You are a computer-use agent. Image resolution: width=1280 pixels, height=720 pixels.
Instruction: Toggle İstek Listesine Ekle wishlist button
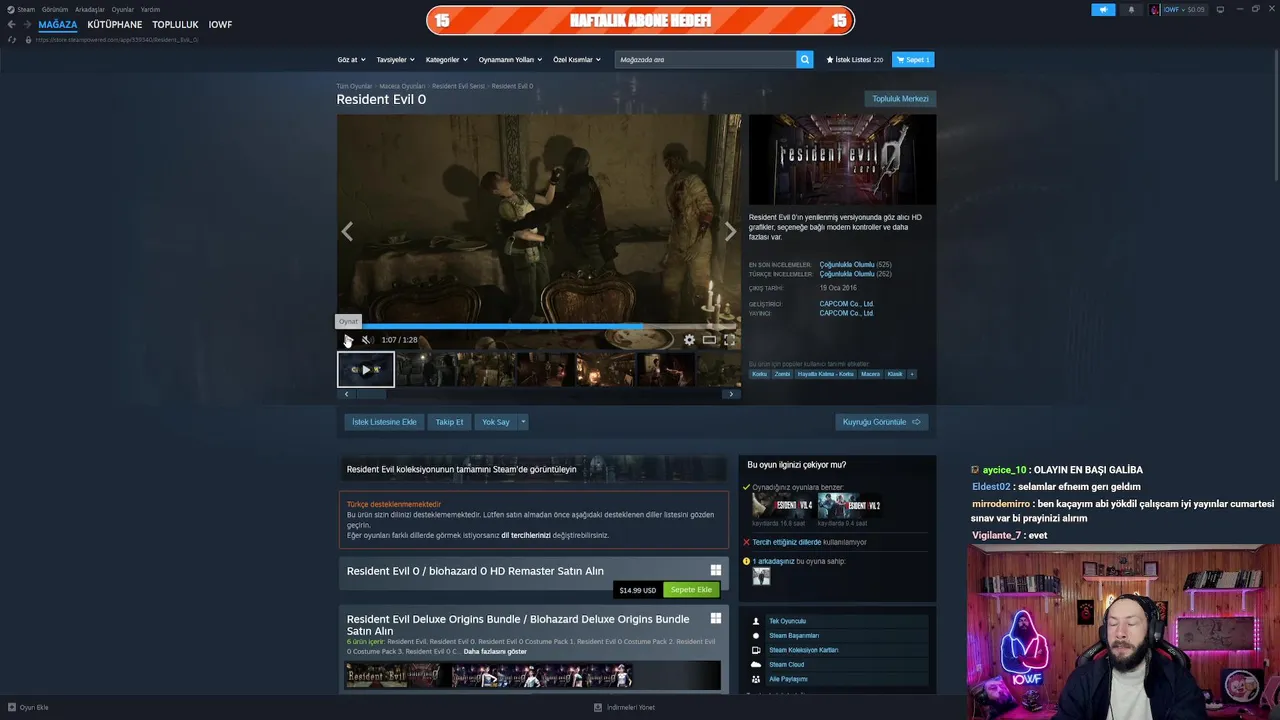tap(384, 422)
